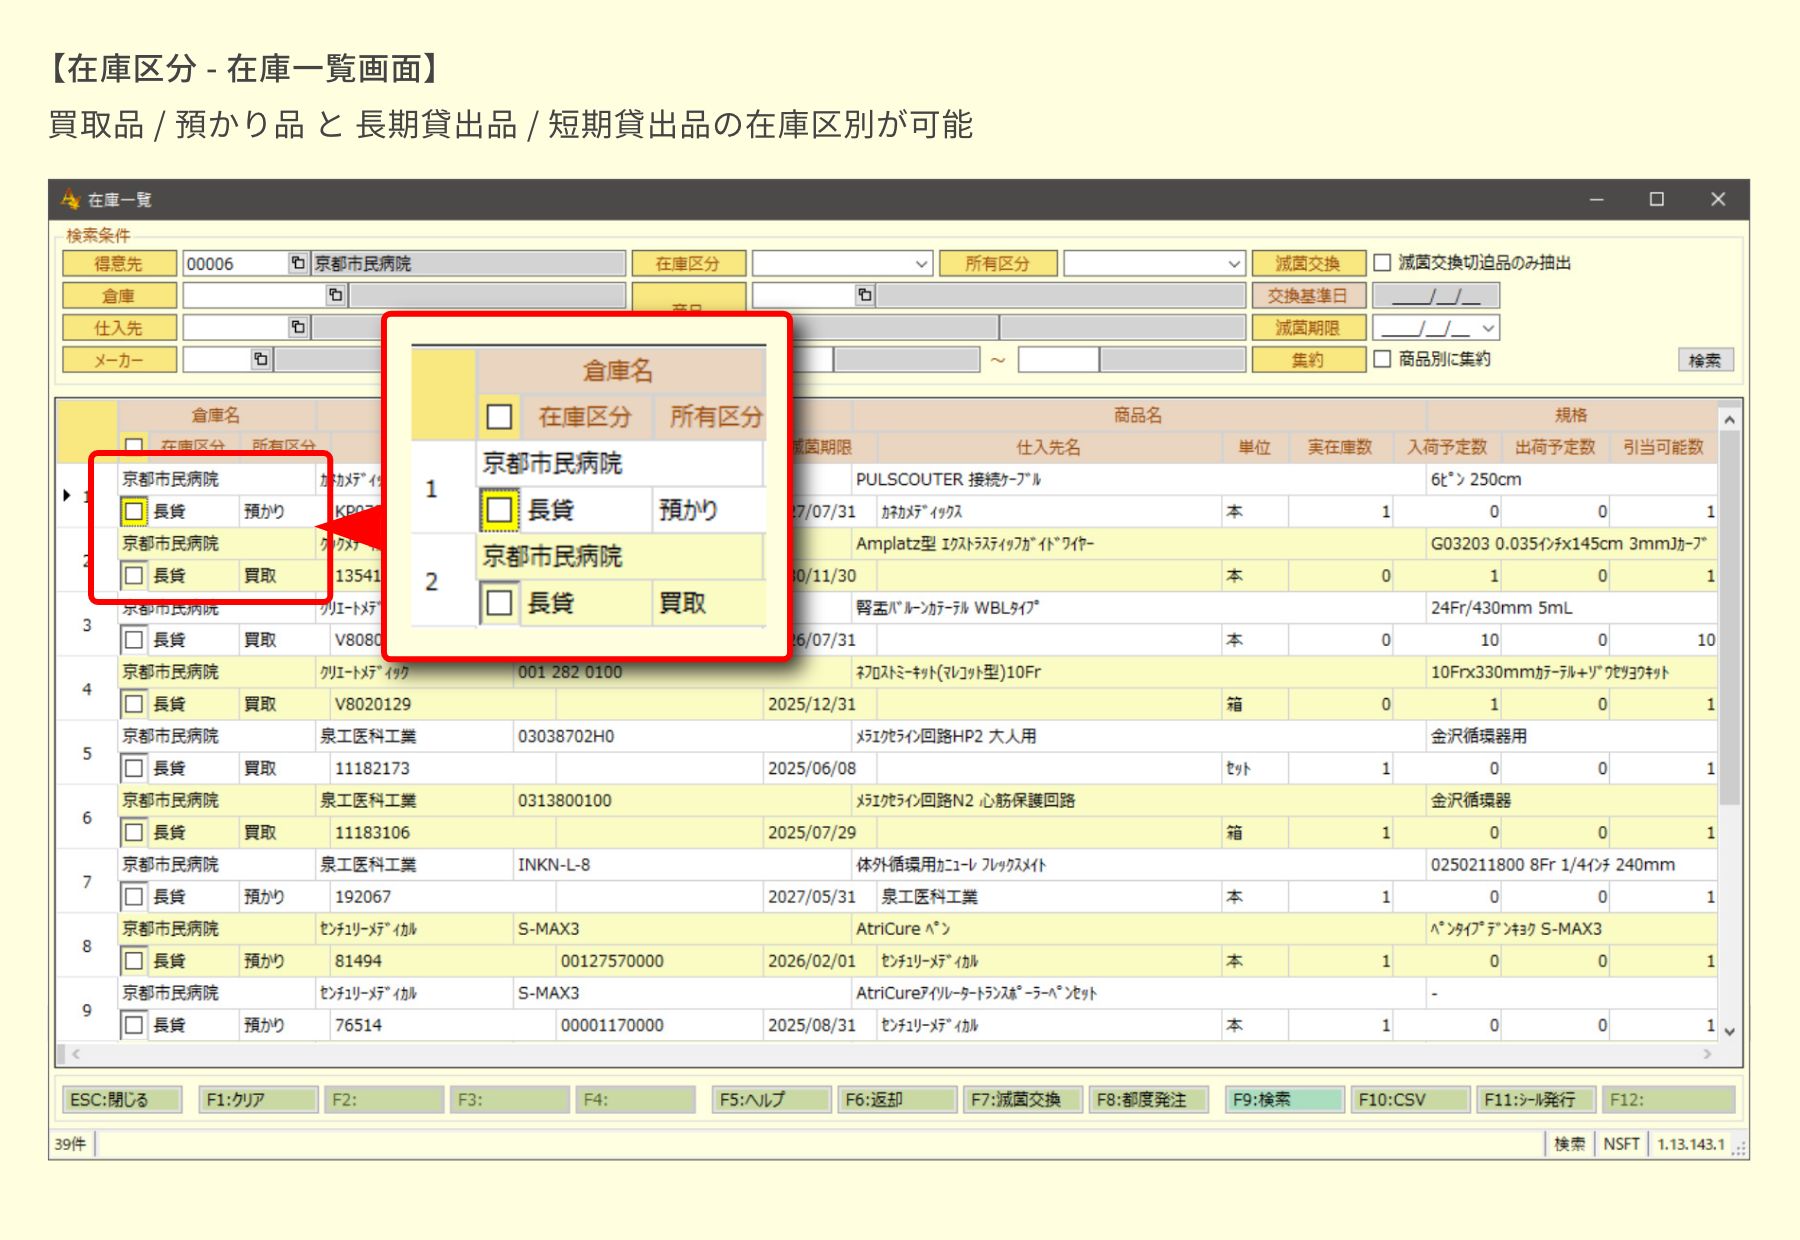Tick the checkbox in row 5 11182173
The height and width of the screenshot is (1240, 1800).
(x=133, y=768)
